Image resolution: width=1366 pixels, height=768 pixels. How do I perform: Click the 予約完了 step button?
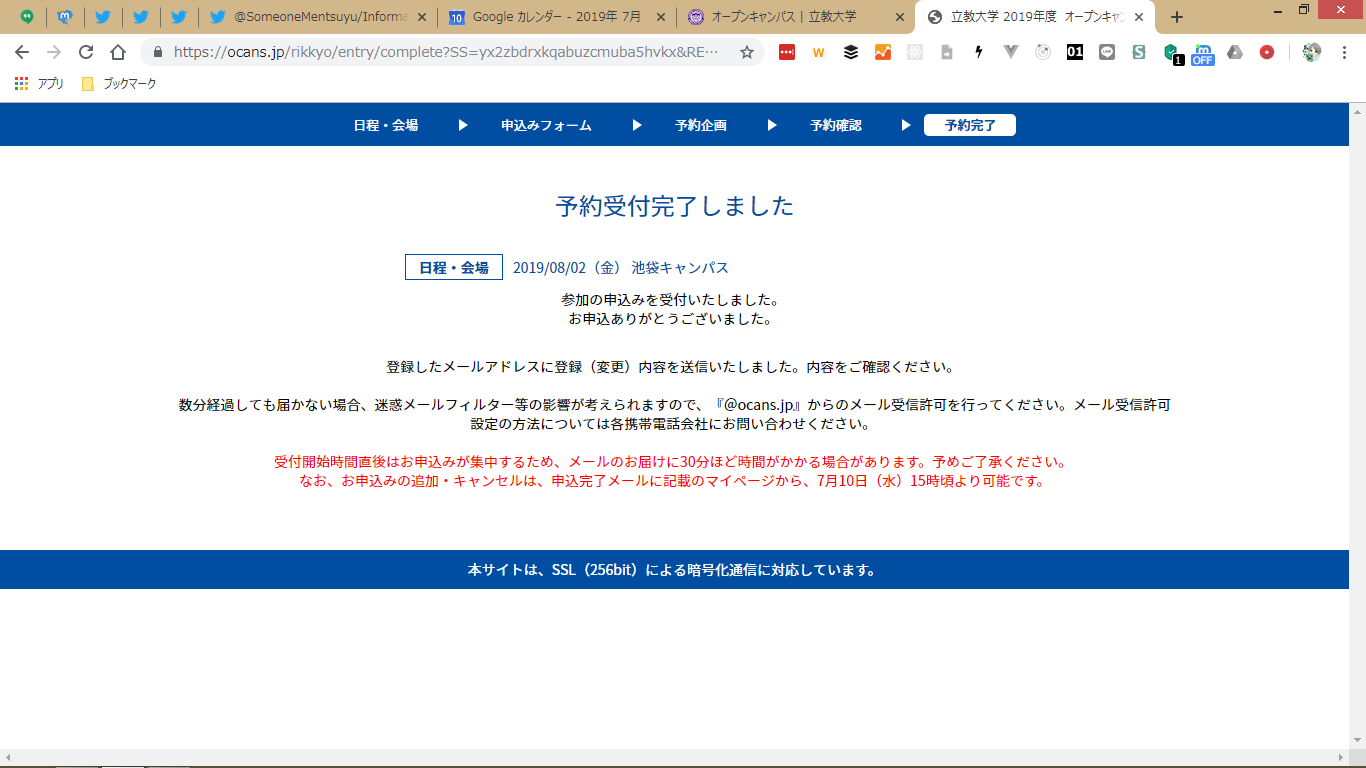[969, 125]
